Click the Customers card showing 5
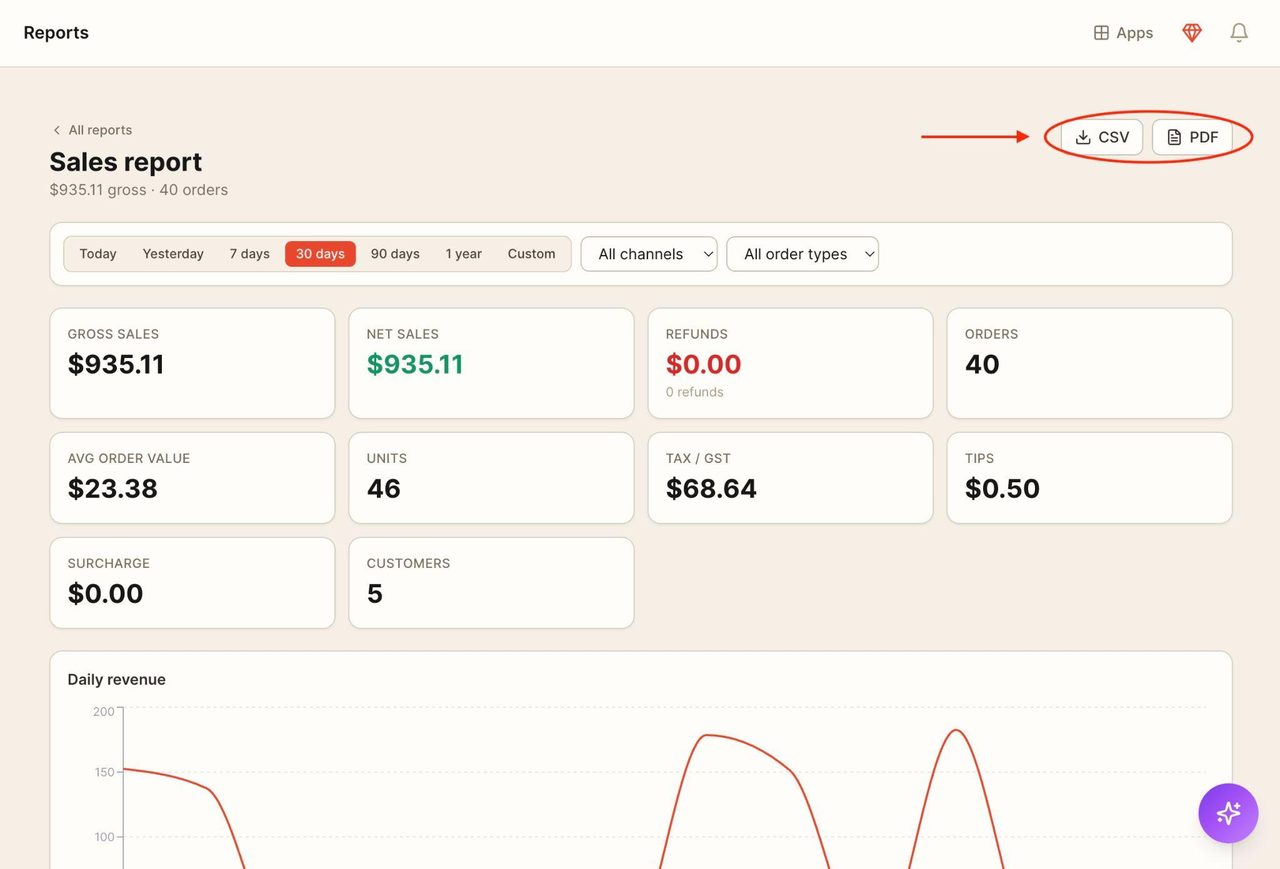The width and height of the screenshot is (1280, 869). (491, 583)
